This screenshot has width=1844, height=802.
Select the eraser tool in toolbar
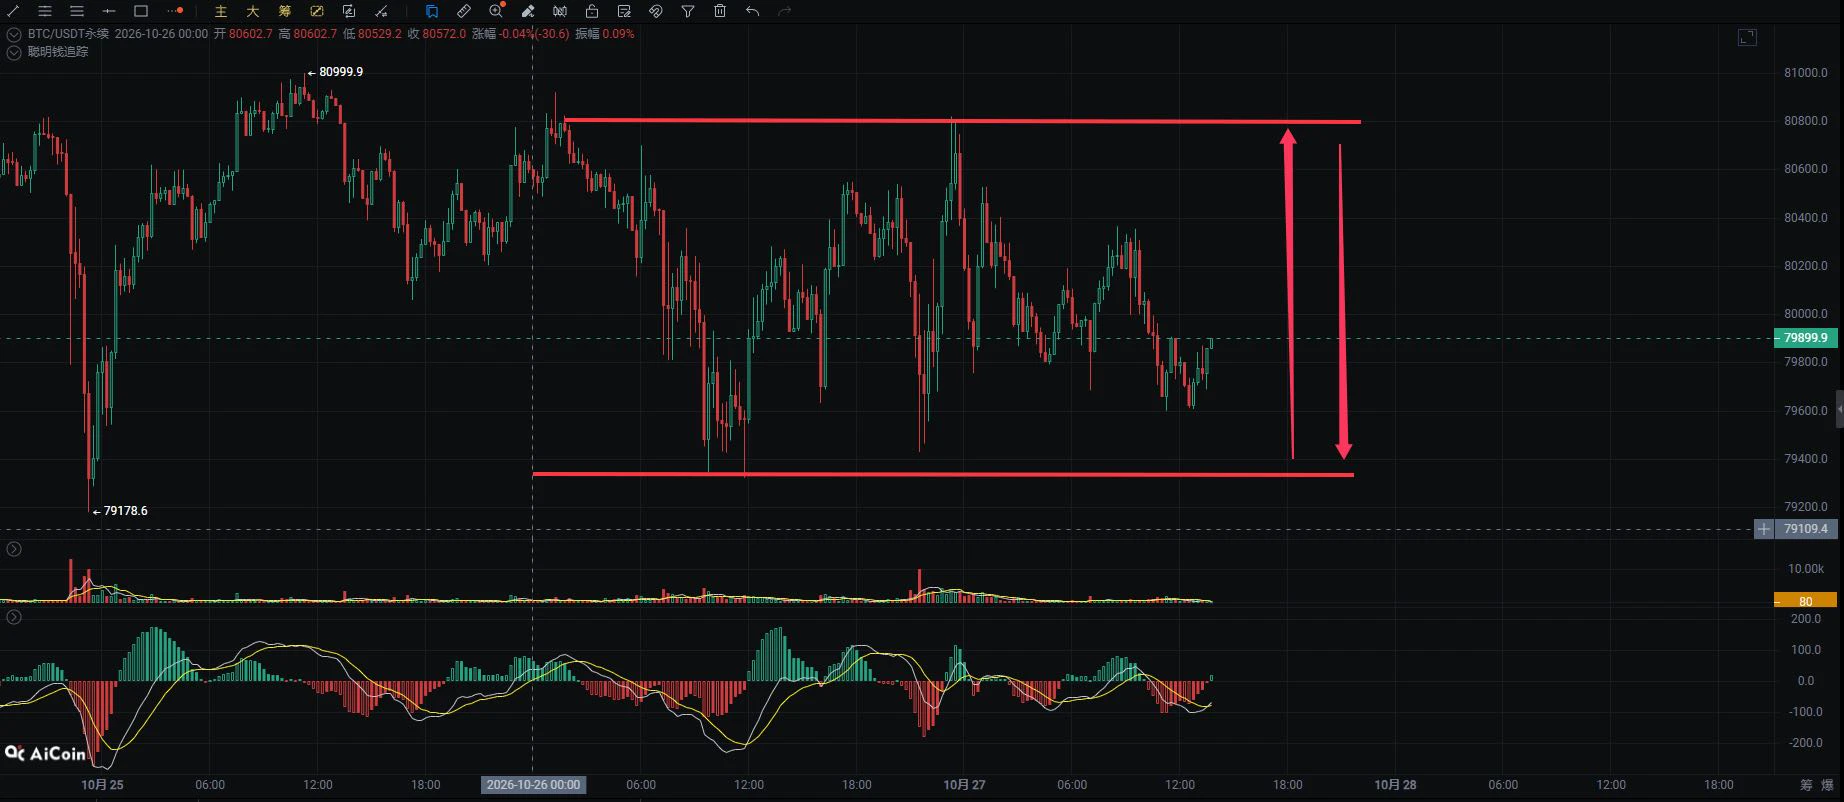tap(528, 11)
